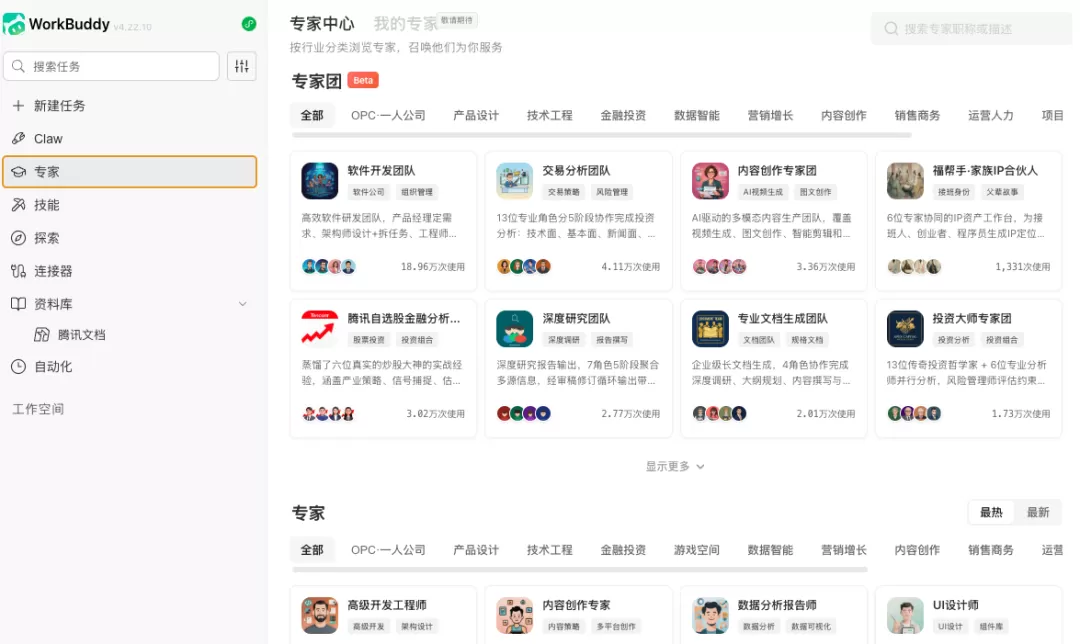Click the Beta badge next to 专家团
The height and width of the screenshot is (644, 1080).
tap(363, 81)
